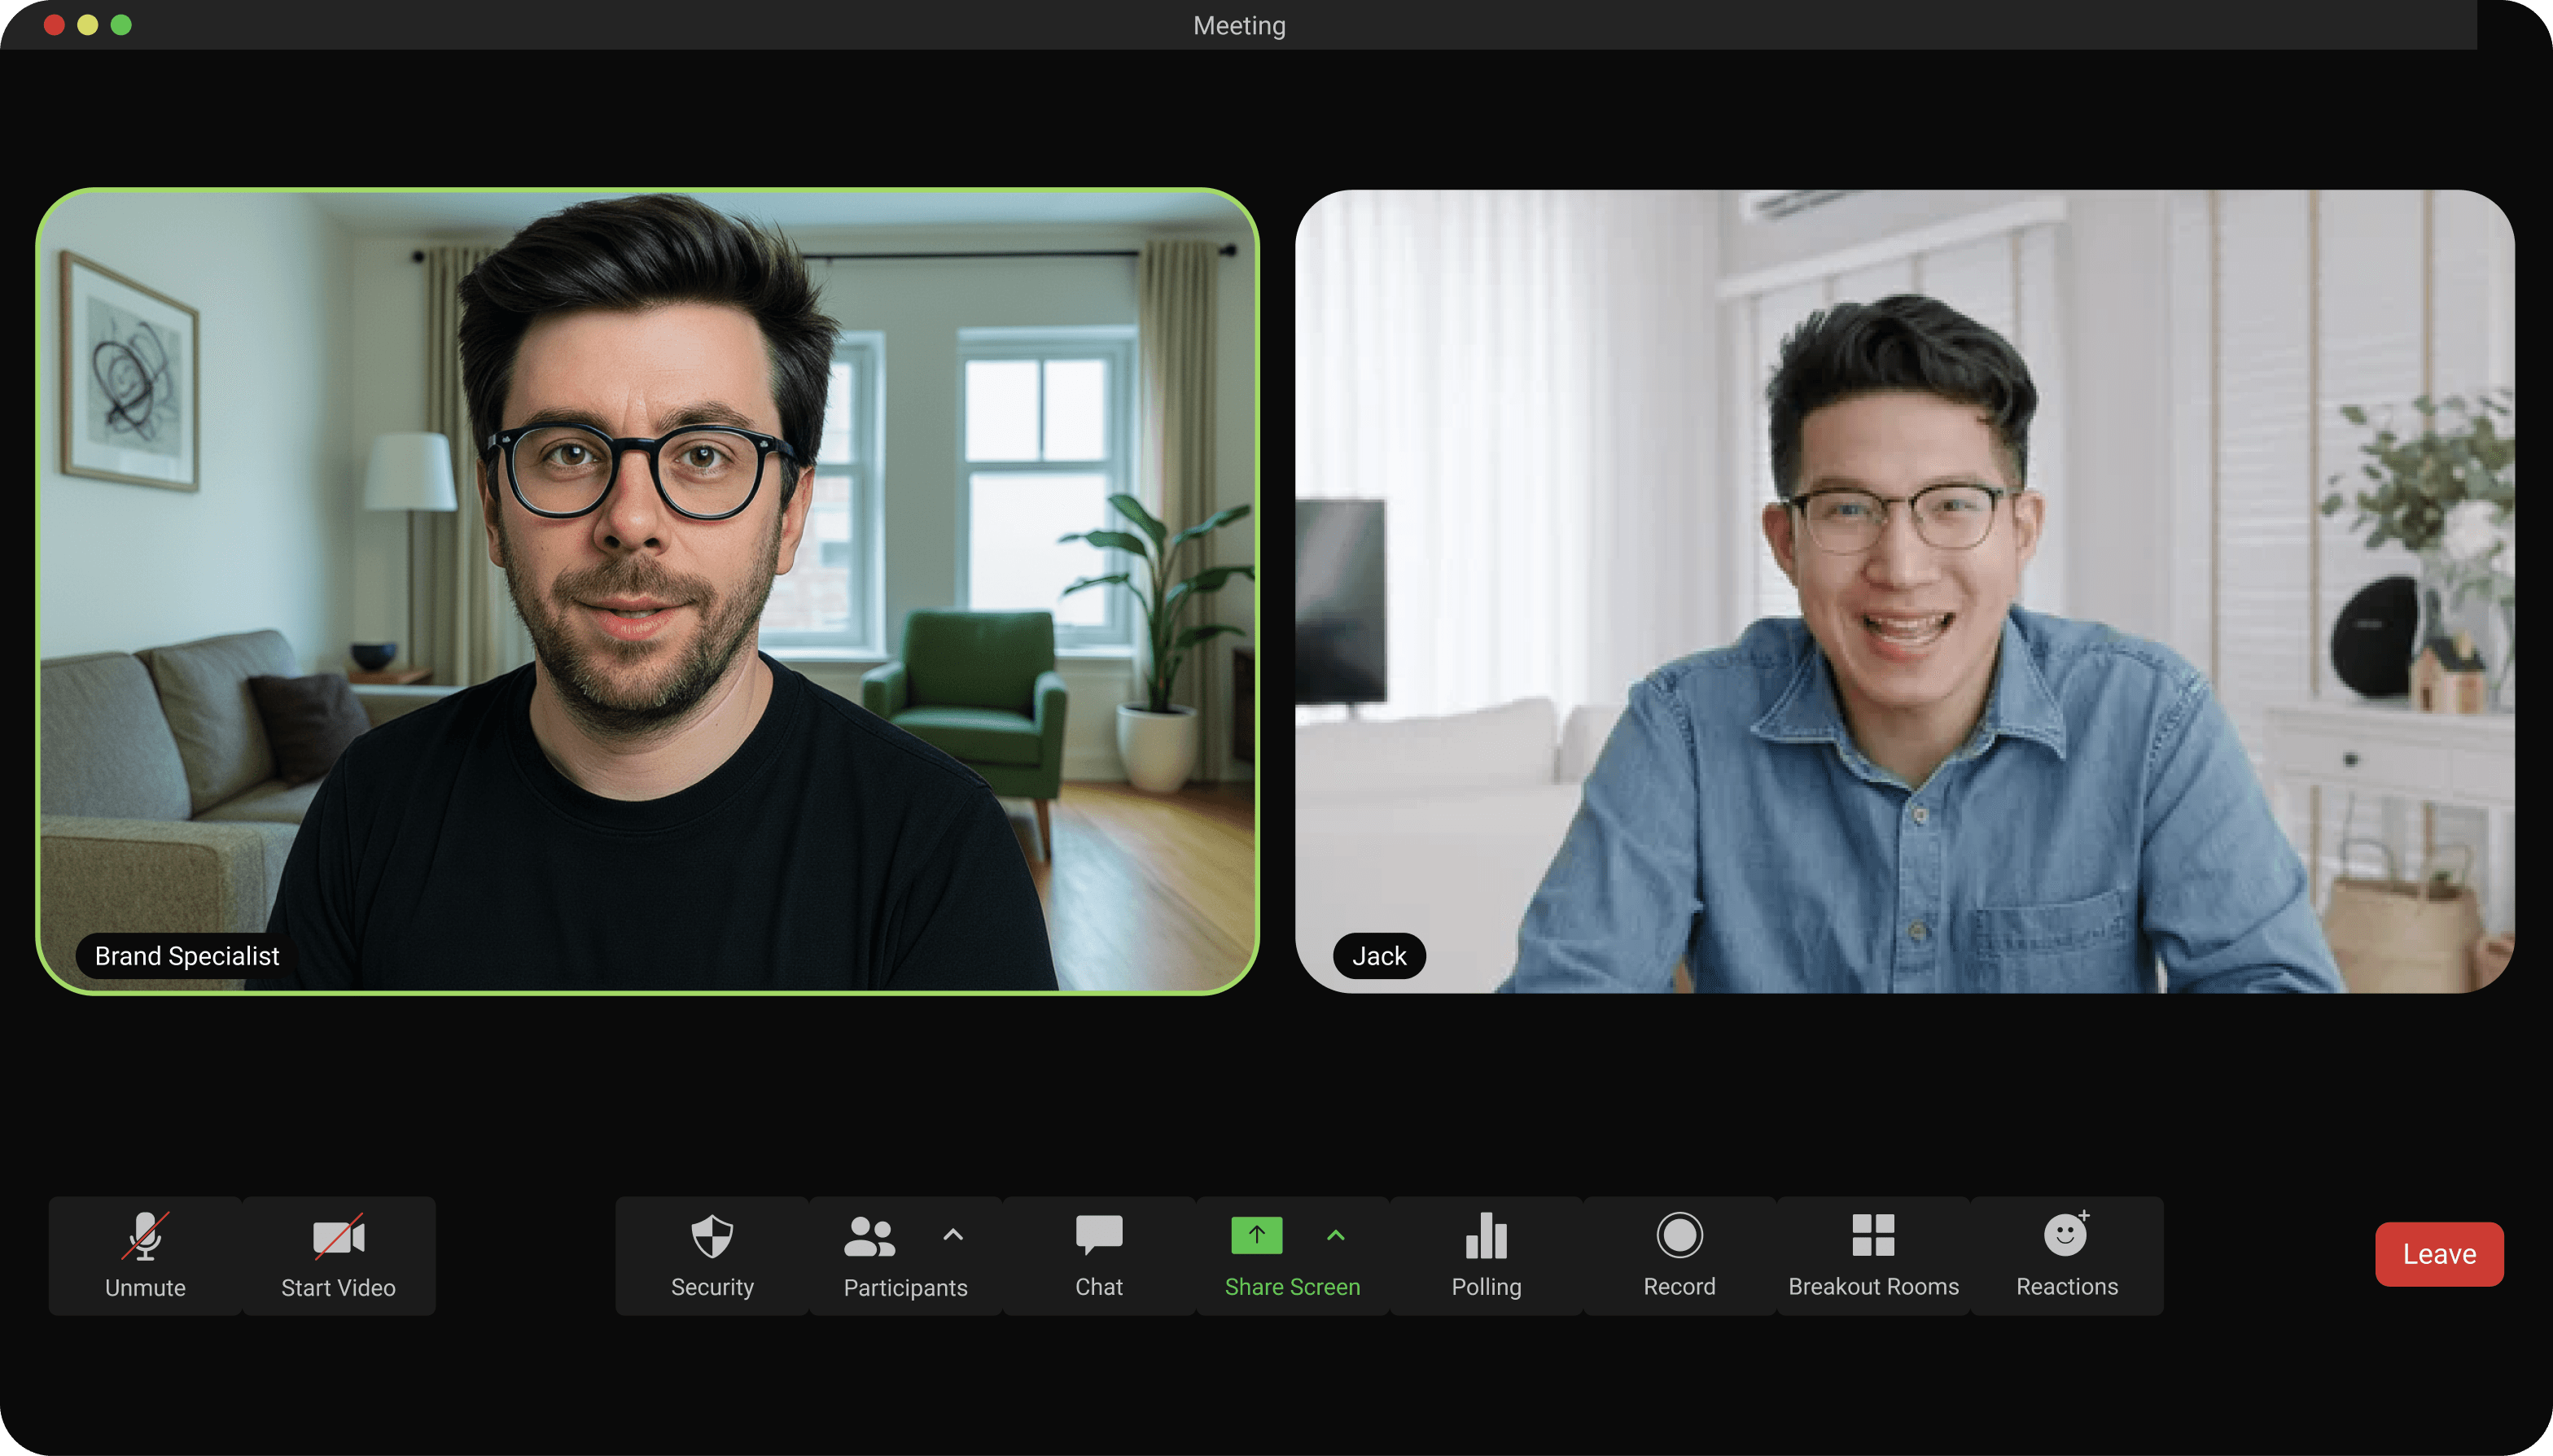Viewport: 2553px width, 1456px height.
Task: Expand Share Screen options chevron
Action: pos(1336,1236)
